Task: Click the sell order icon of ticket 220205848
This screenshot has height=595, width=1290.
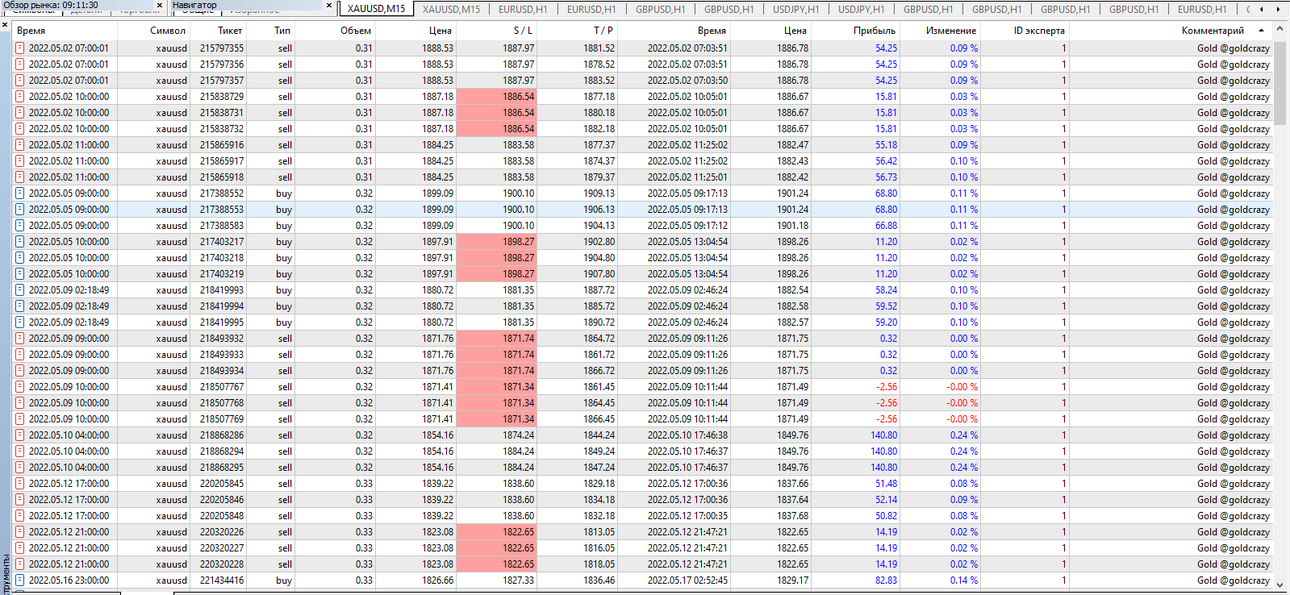Action: point(20,516)
